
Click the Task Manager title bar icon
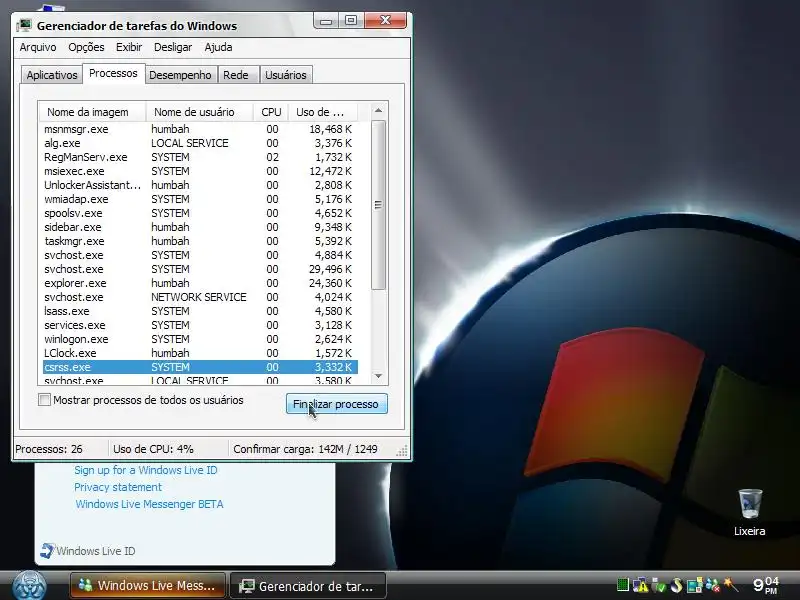(x=23, y=26)
